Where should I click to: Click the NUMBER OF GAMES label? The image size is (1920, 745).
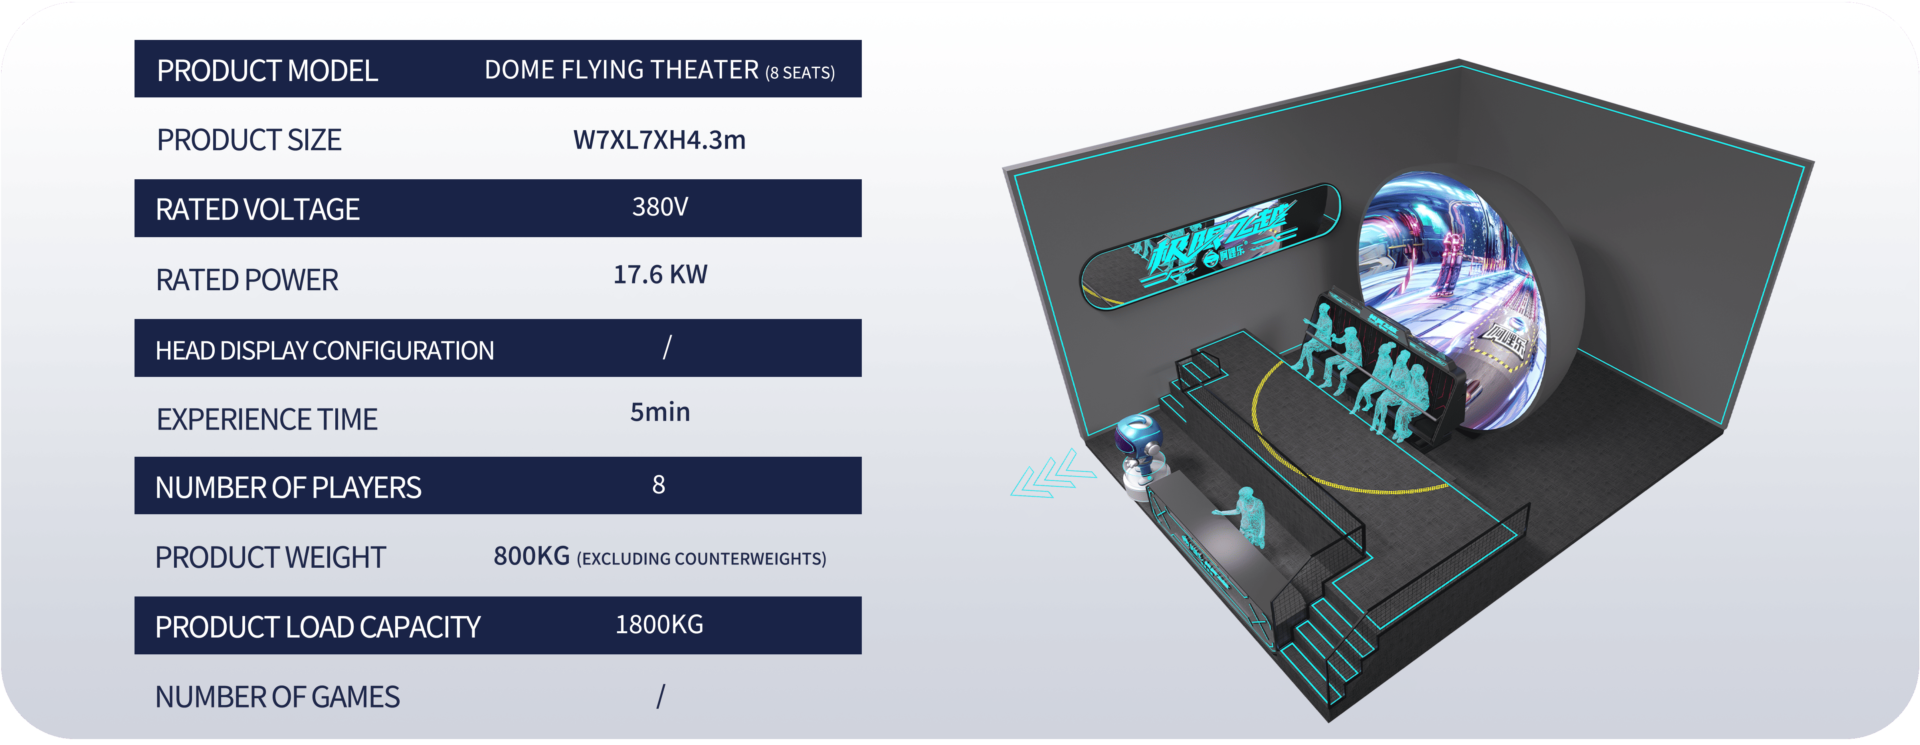(x=277, y=697)
